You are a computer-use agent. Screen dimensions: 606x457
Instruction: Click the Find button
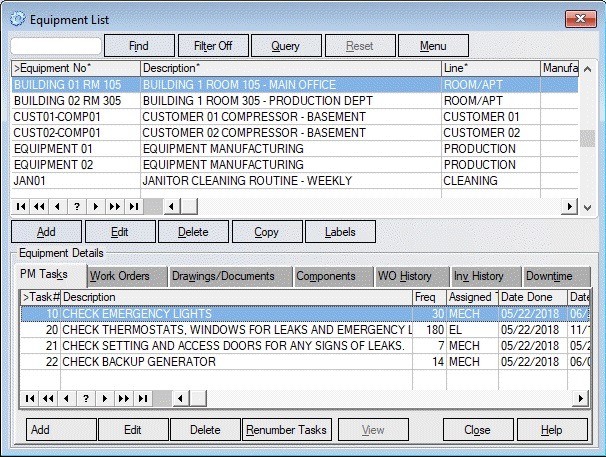point(139,46)
